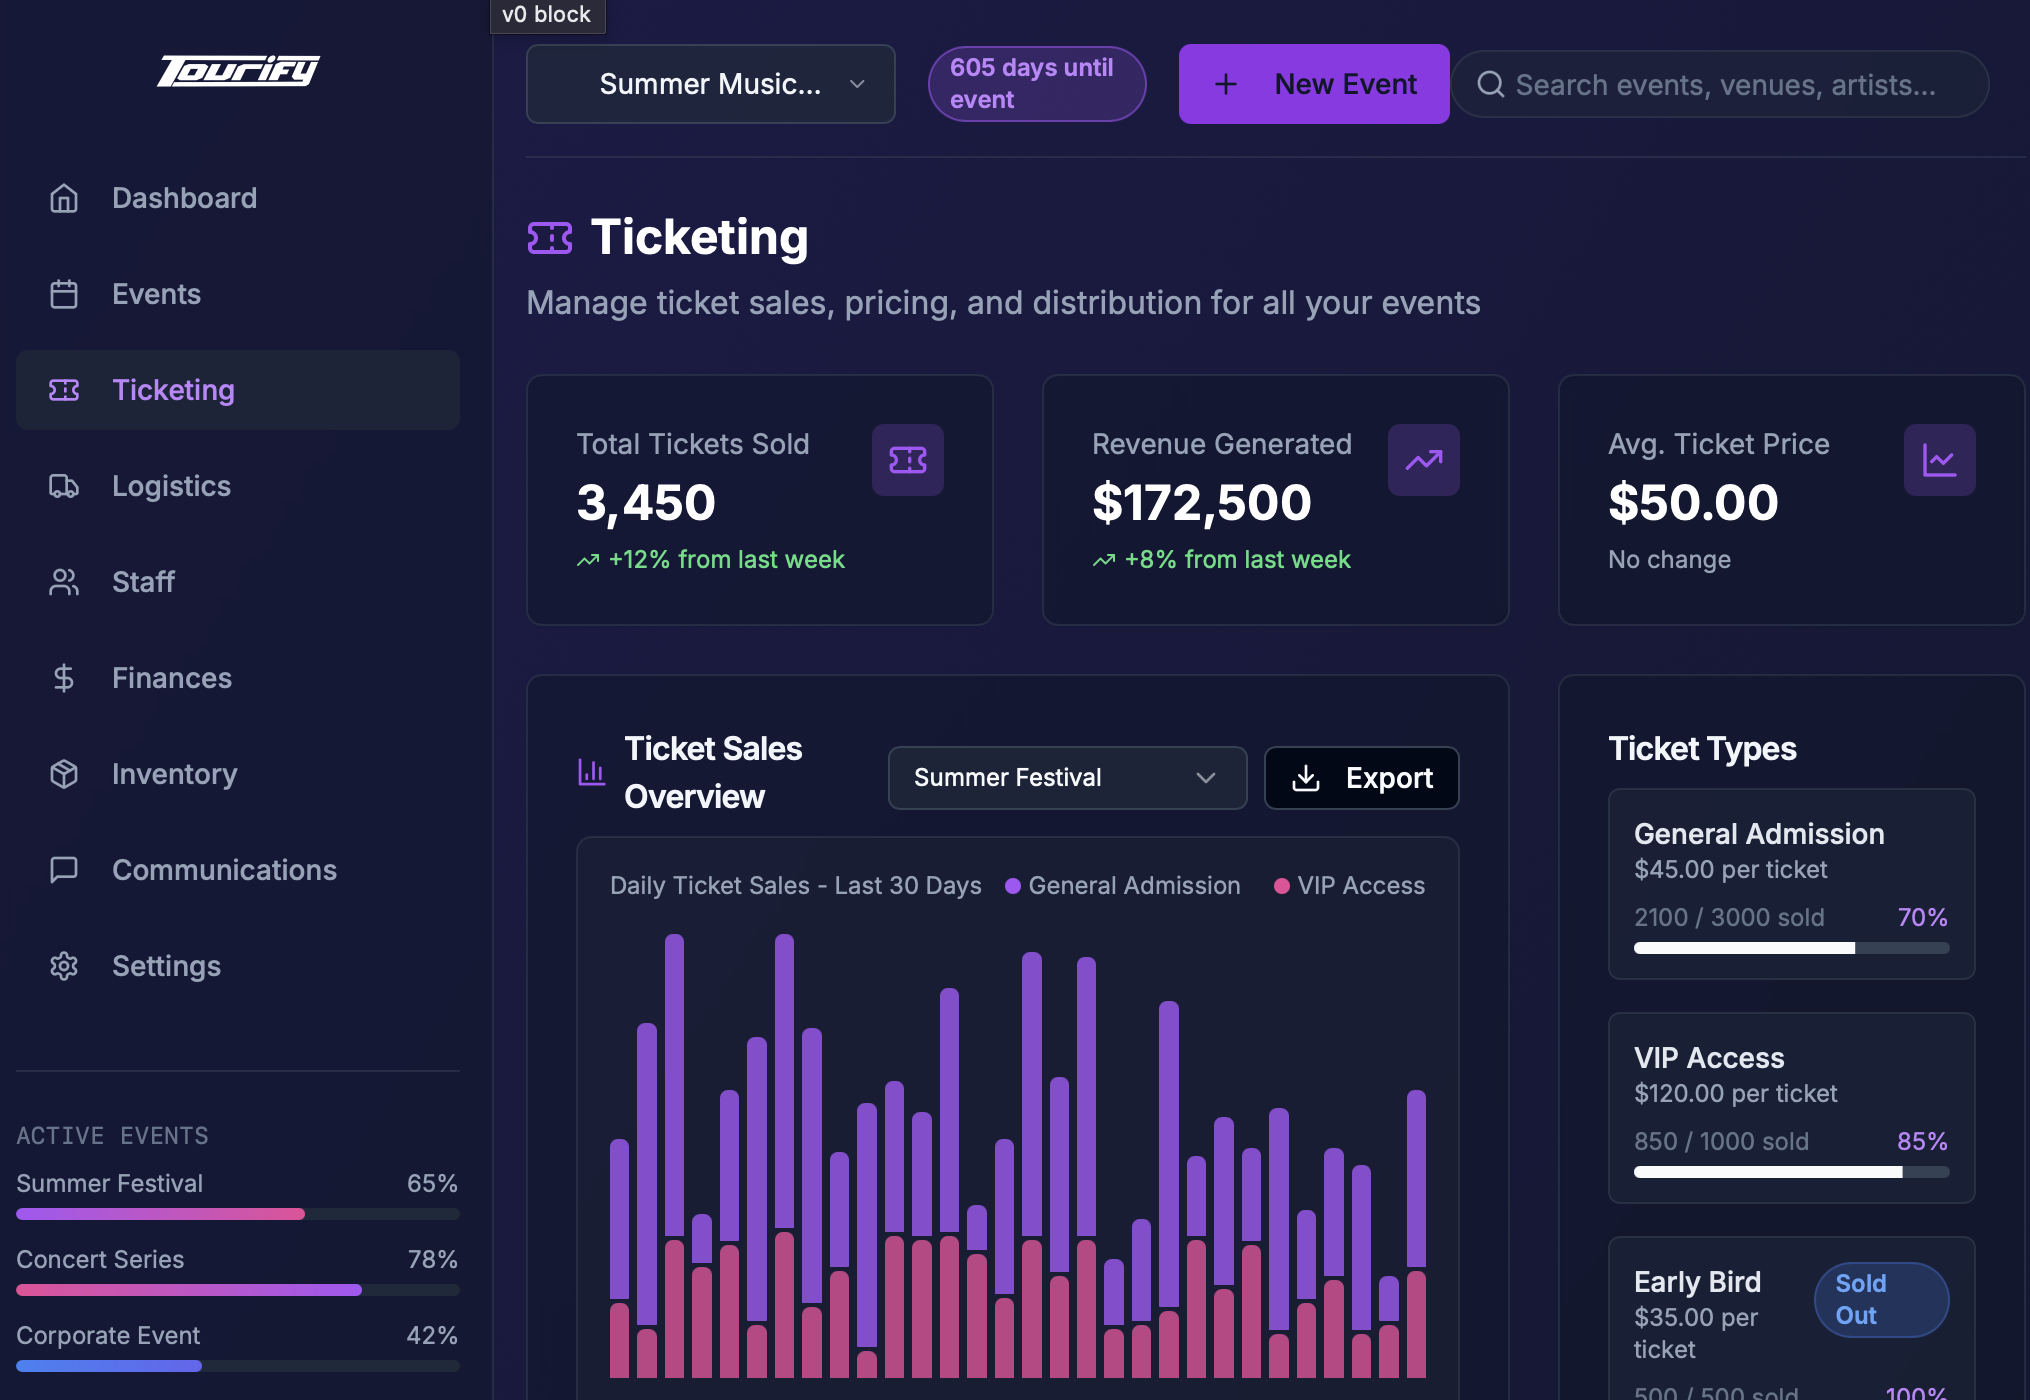Image resolution: width=2030 pixels, height=1400 pixels.
Task: Click the search events, venues, artists field
Action: point(1720,84)
